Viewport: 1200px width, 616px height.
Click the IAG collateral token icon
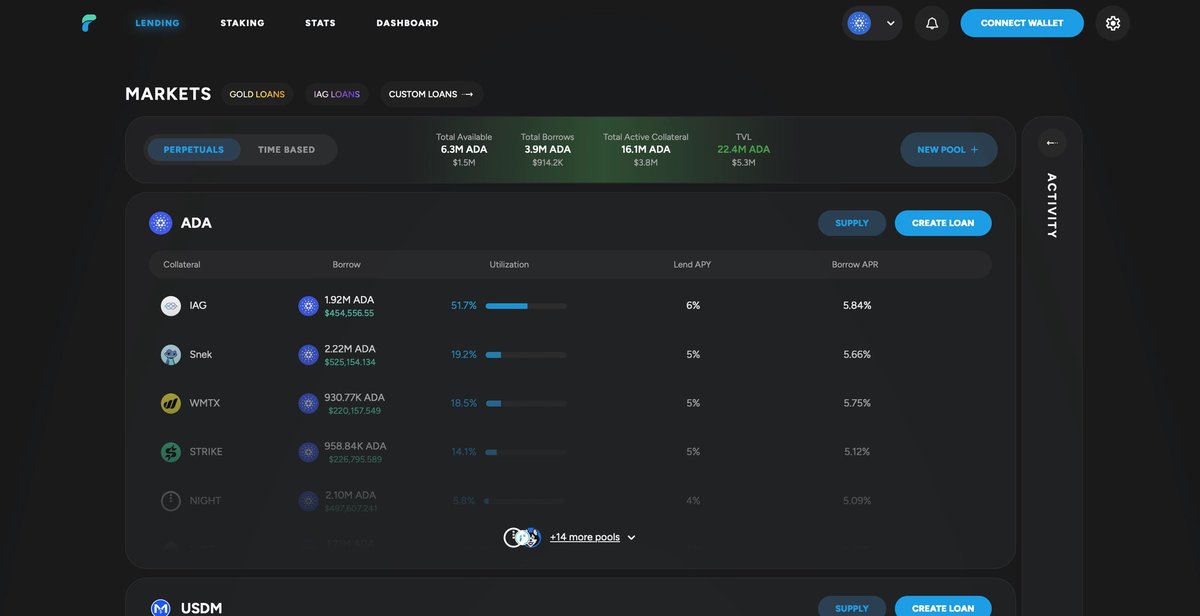click(x=171, y=306)
